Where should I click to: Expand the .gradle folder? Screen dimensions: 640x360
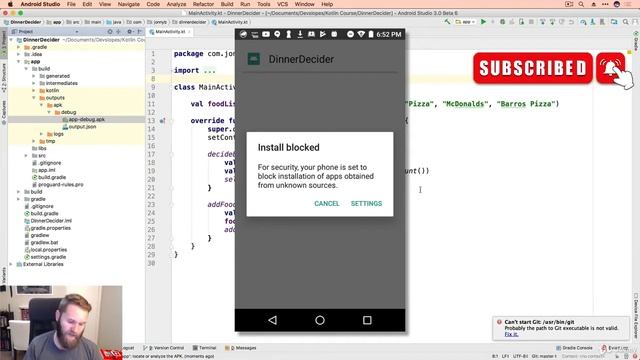point(18,47)
